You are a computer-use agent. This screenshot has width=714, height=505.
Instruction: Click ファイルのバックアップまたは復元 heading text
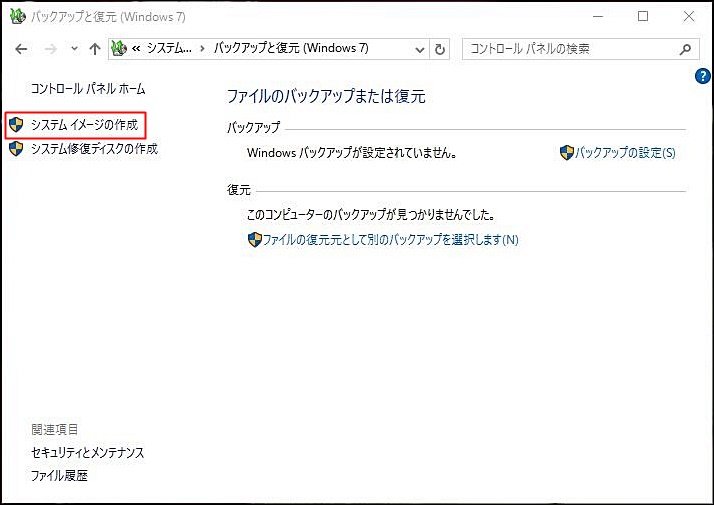(x=326, y=97)
